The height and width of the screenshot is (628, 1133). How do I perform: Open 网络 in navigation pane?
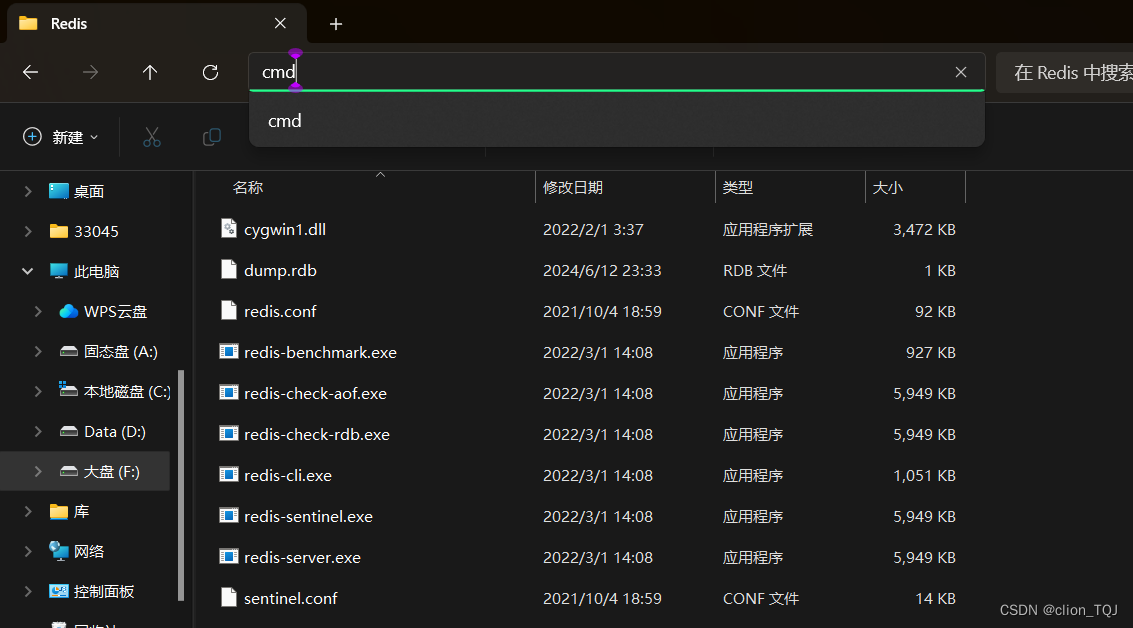click(77, 551)
